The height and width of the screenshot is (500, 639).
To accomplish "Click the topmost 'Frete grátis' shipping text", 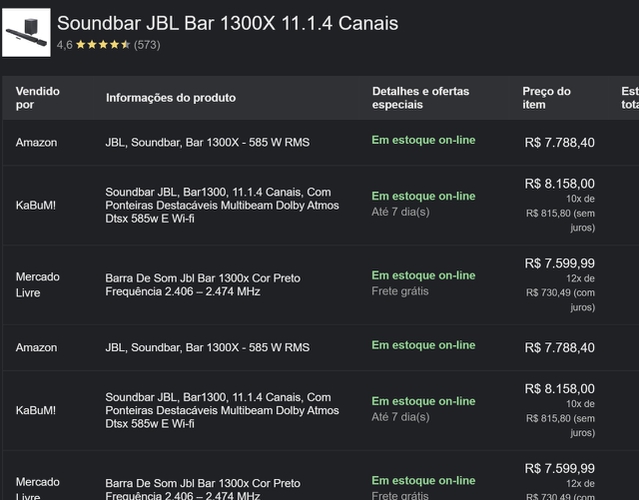I will [400, 291].
